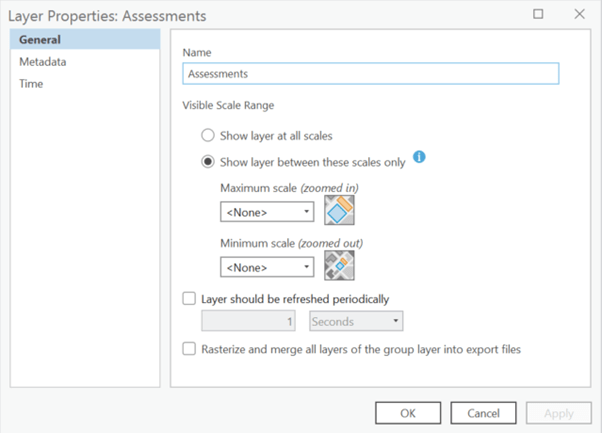This screenshot has height=433, width=602.
Task: Switch to the General tab
Action: coord(40,40)
